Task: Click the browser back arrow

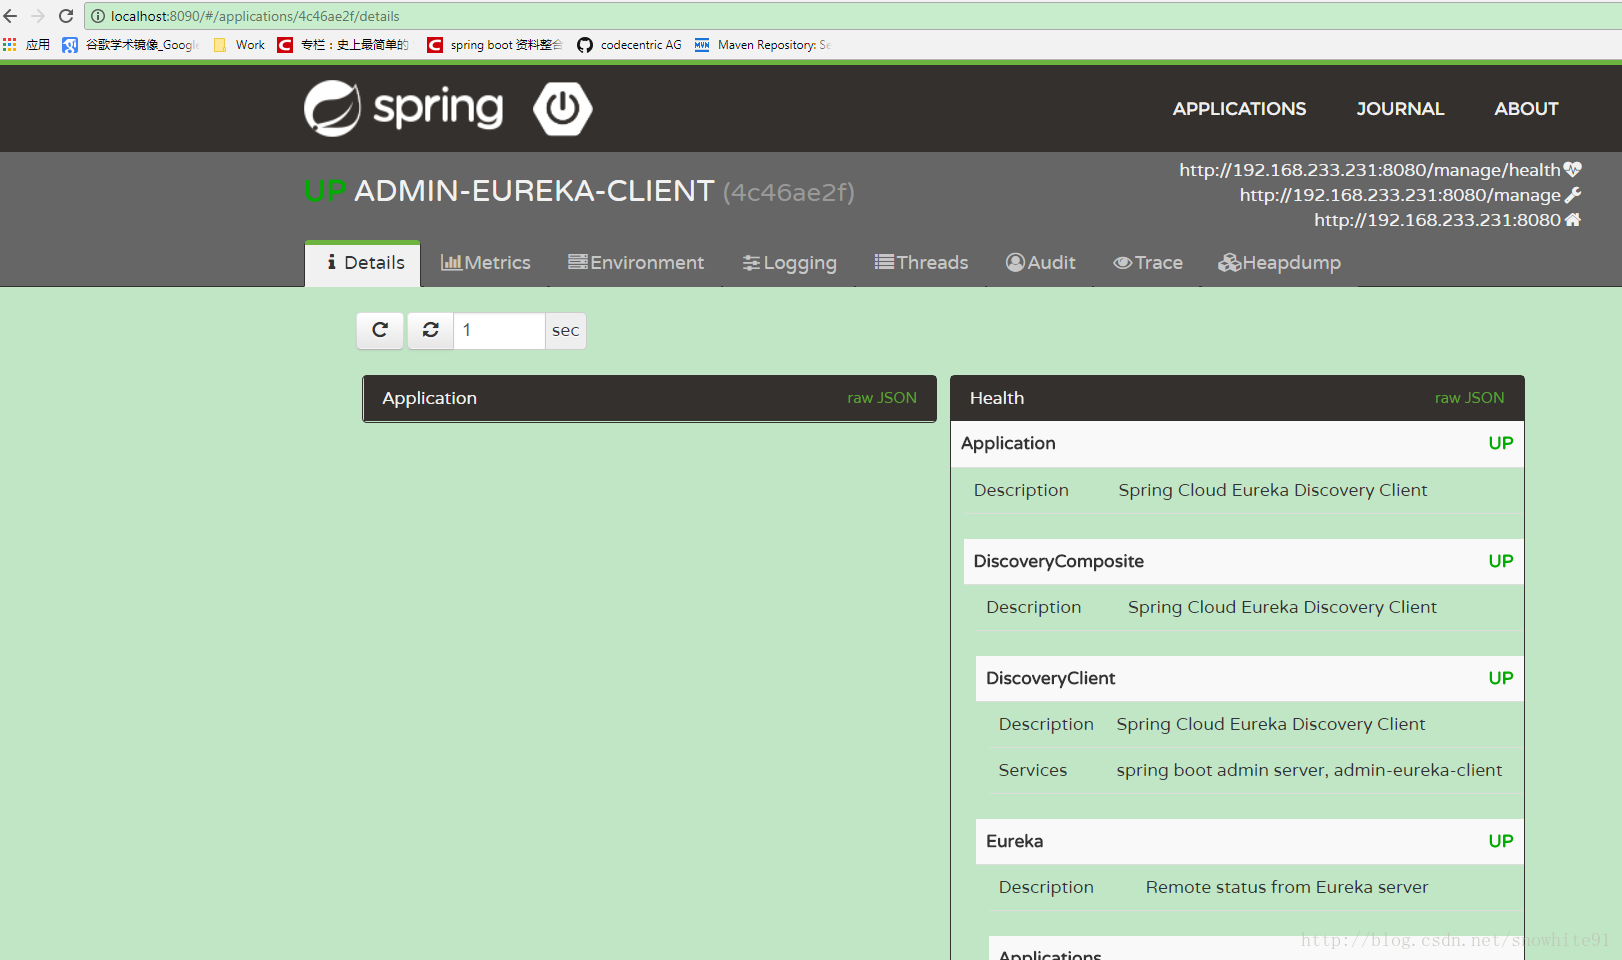Action: 11,16
